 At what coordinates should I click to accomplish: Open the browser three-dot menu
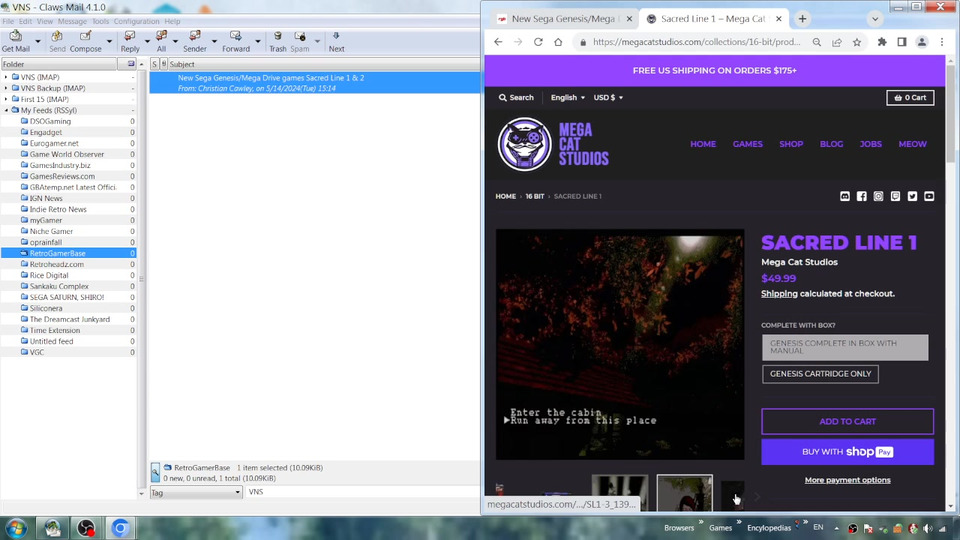click(942, 42)
